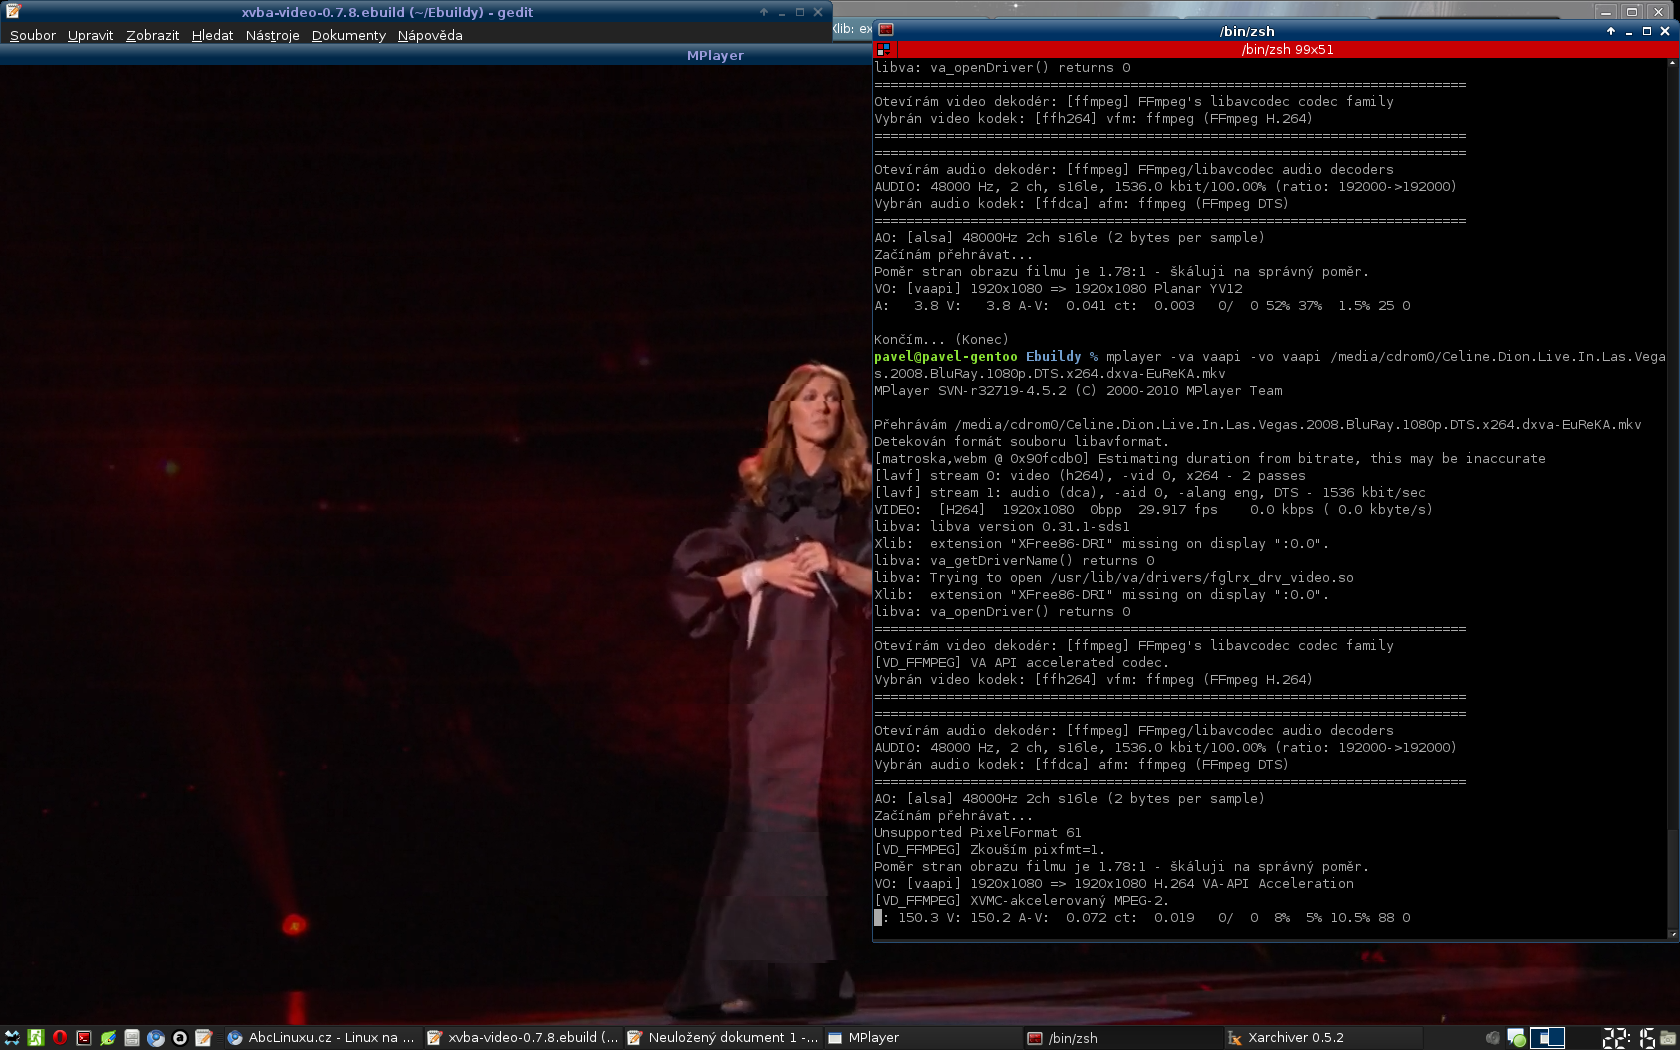This screenshot has width=1680, height=1050.
Task: Open the Nástroje menu in gedit
Action: pyautogui.click(x=272, y=35)
